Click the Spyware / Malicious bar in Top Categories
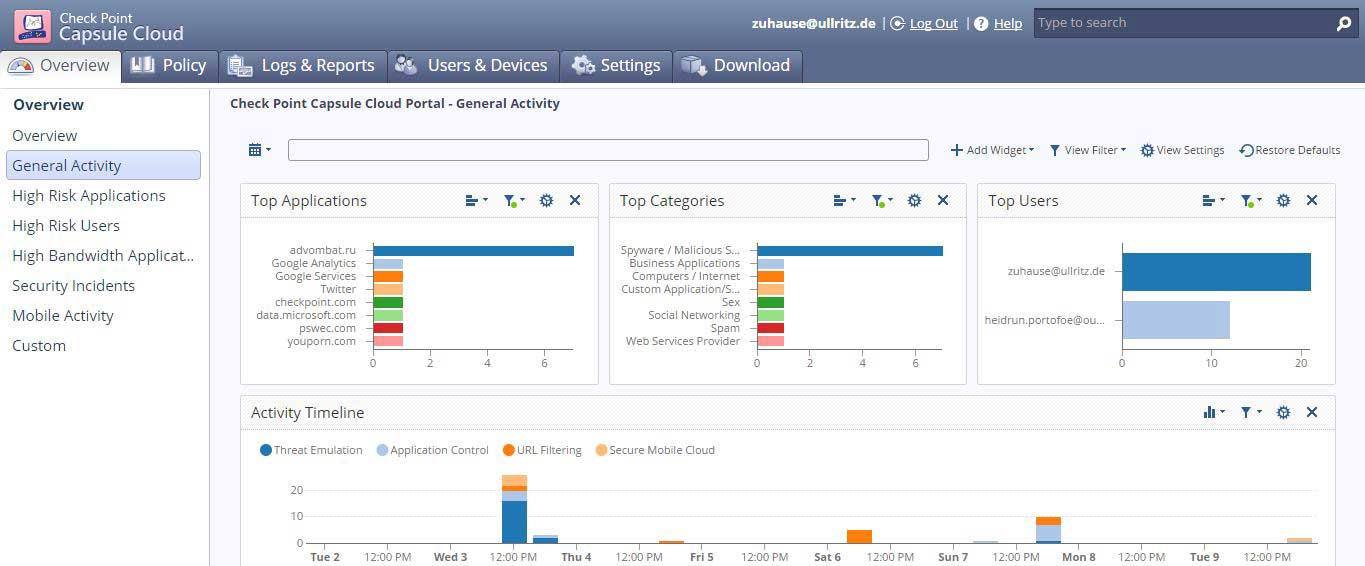The width and height of the screenshot is (1365, 566). pyautogui.click(x=850, y=251)
